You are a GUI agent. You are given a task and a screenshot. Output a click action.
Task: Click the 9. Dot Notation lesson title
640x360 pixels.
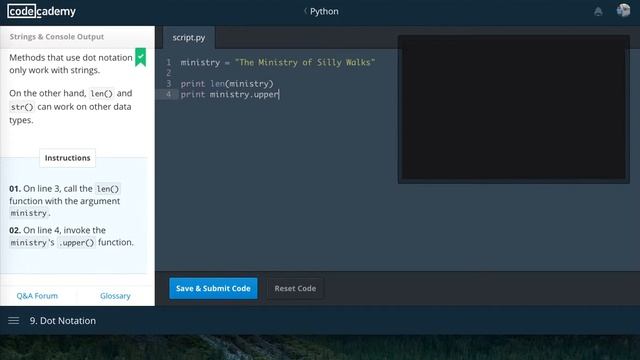pyautogui.click(x=62, y=321)
